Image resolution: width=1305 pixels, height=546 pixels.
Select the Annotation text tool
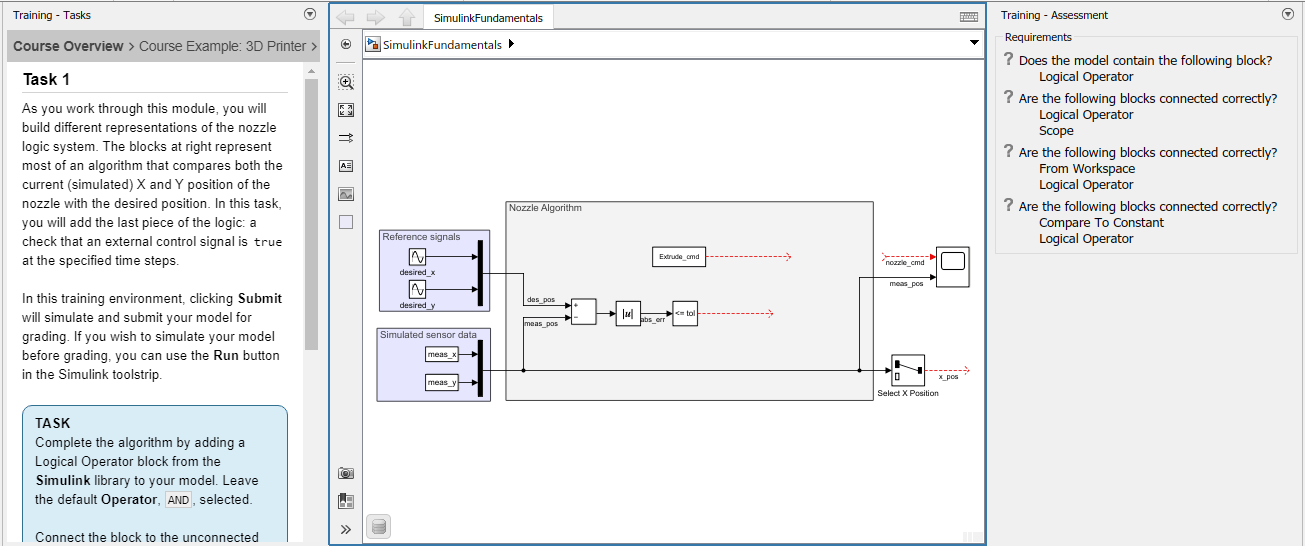click(x=346, y=166)
